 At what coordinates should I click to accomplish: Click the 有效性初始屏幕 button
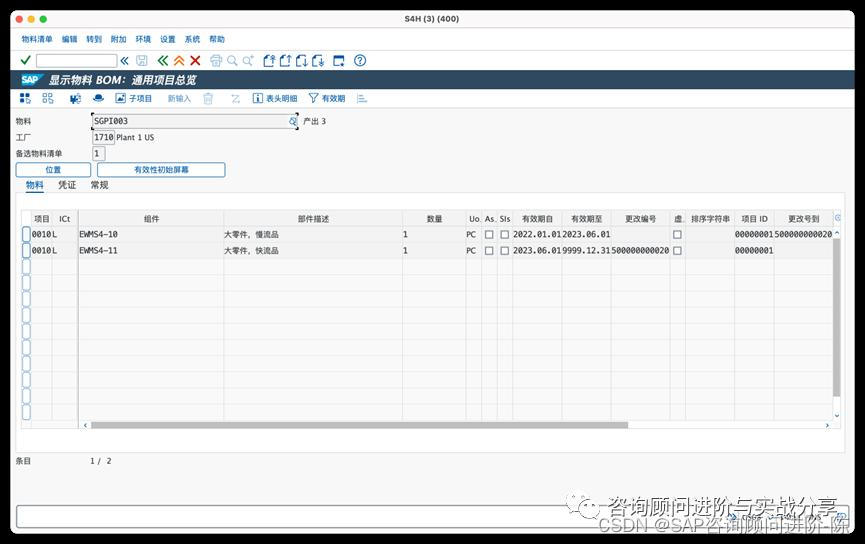click(x=161, y=169)
